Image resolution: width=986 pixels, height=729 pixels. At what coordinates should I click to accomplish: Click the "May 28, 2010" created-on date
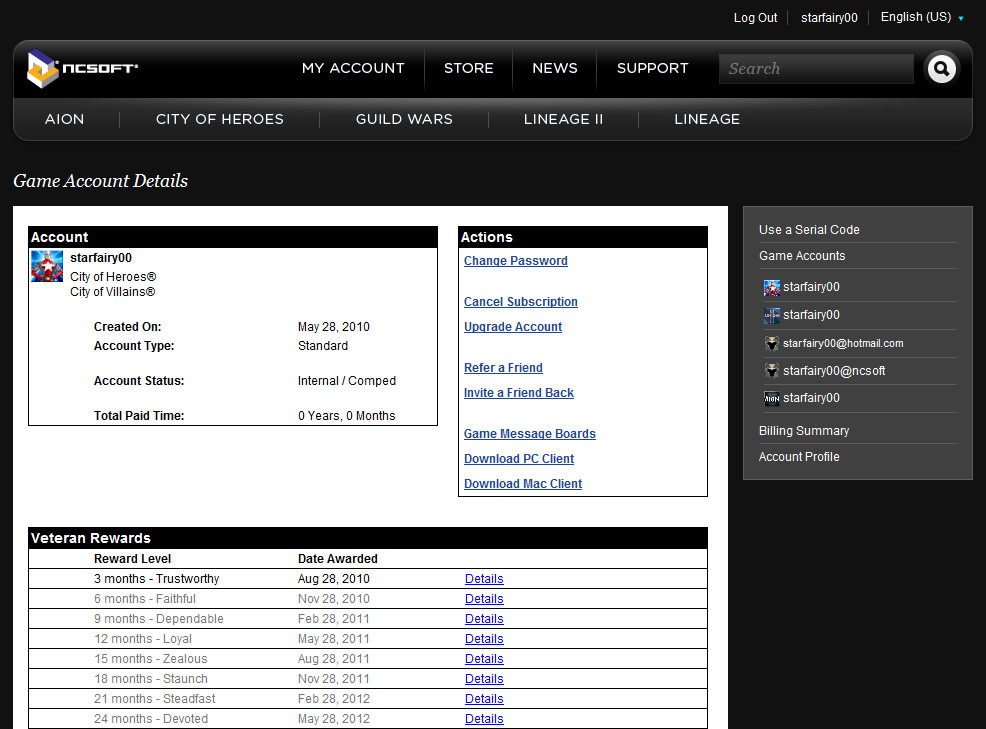(x=334, y=327)
